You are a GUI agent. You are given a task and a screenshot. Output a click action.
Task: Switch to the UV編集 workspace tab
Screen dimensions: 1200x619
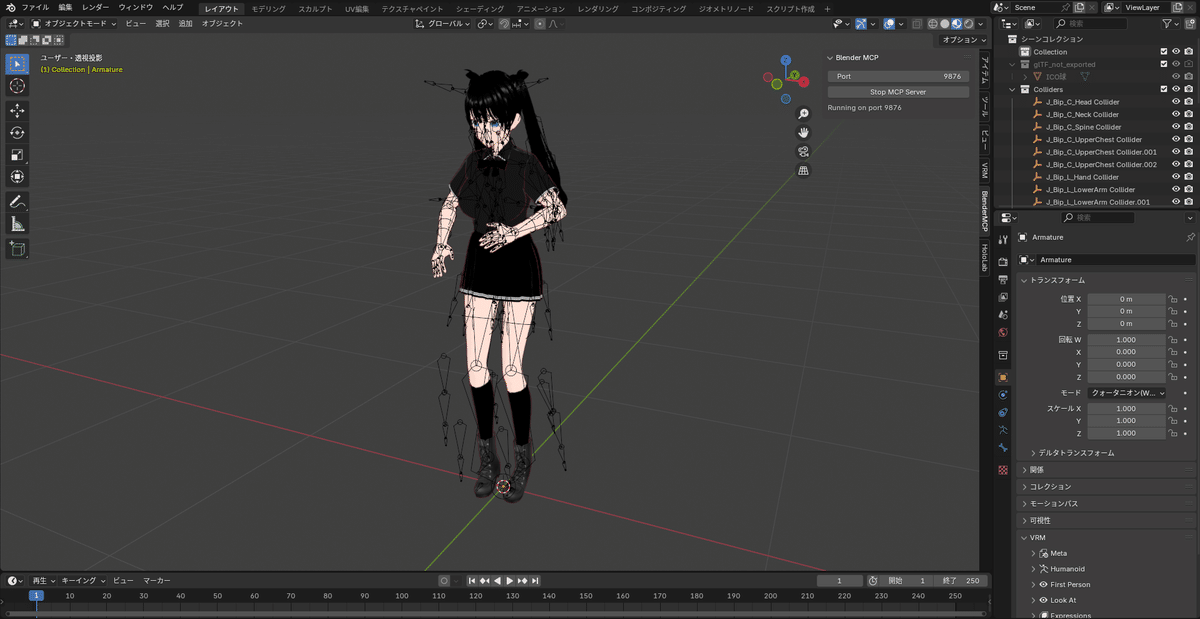pyautogui.click(x=357, y=8)
